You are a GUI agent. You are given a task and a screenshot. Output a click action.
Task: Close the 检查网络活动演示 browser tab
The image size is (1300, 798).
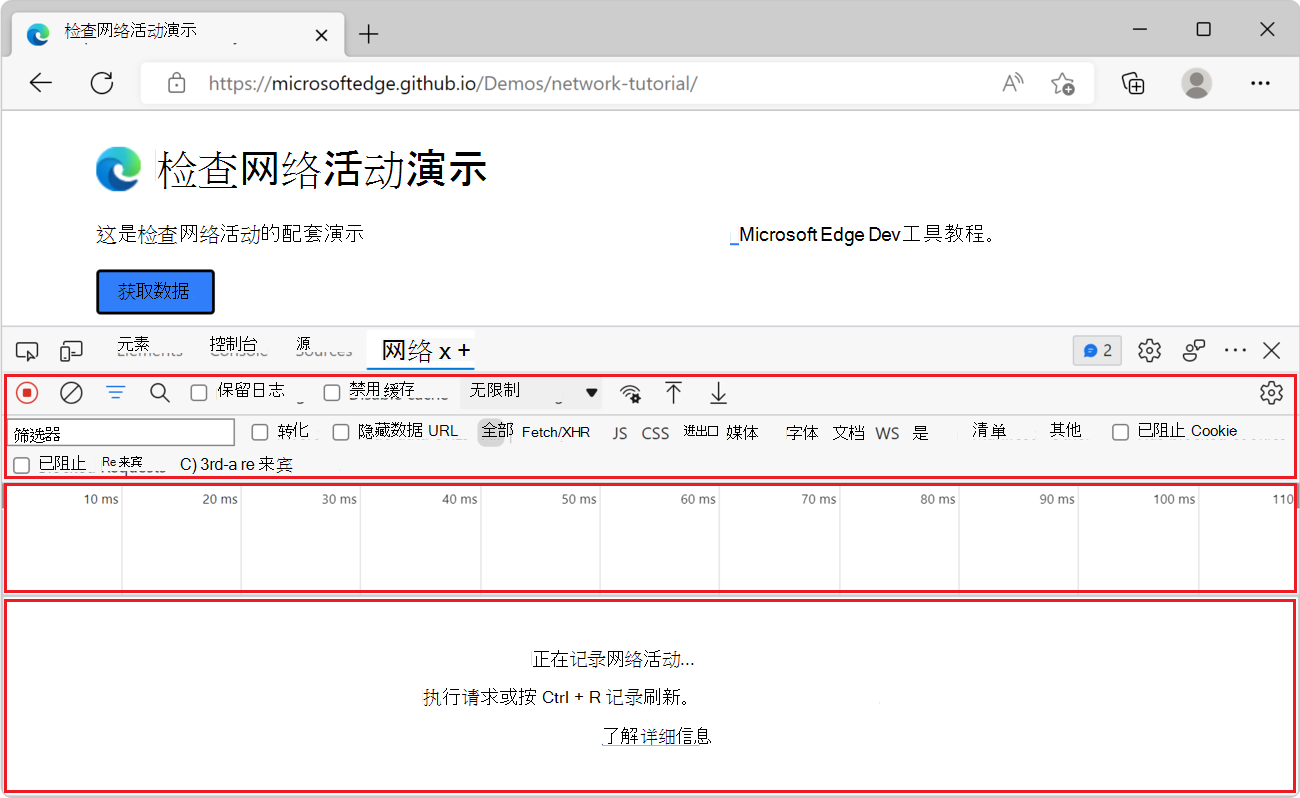pyautogui.click(x=321, y=35)
